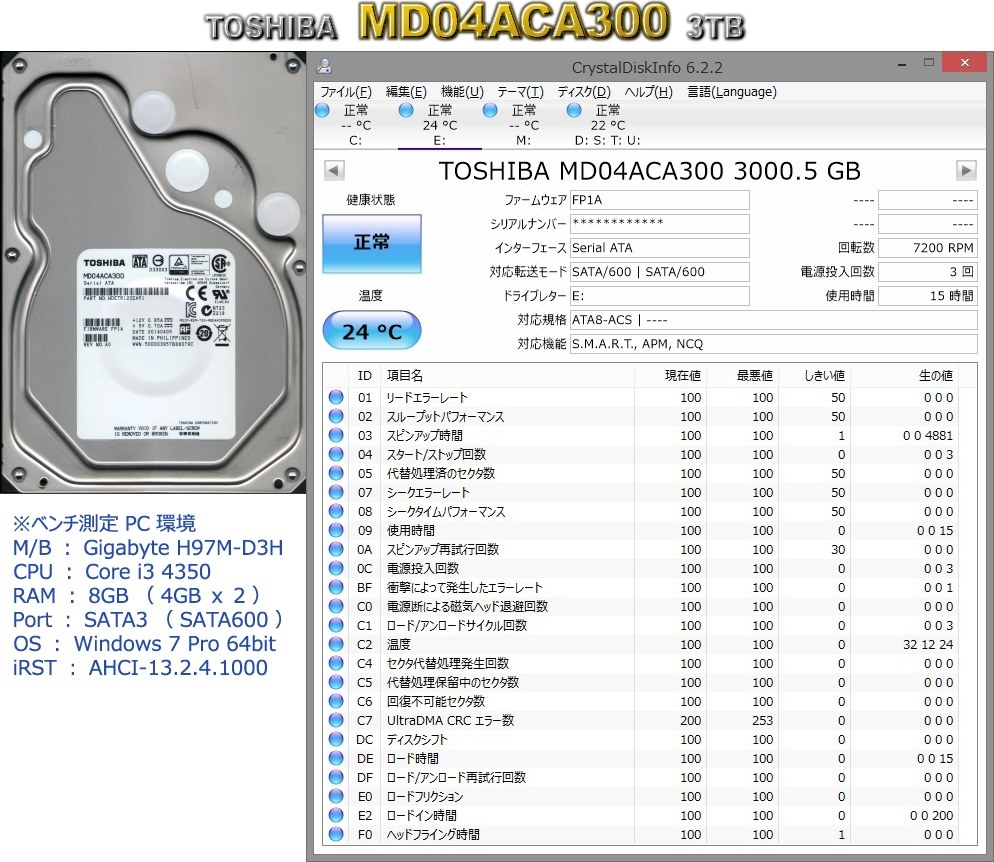Click status icon for E2 ロードイン時間
Viewport: 994px width, 862px height.
336,816
